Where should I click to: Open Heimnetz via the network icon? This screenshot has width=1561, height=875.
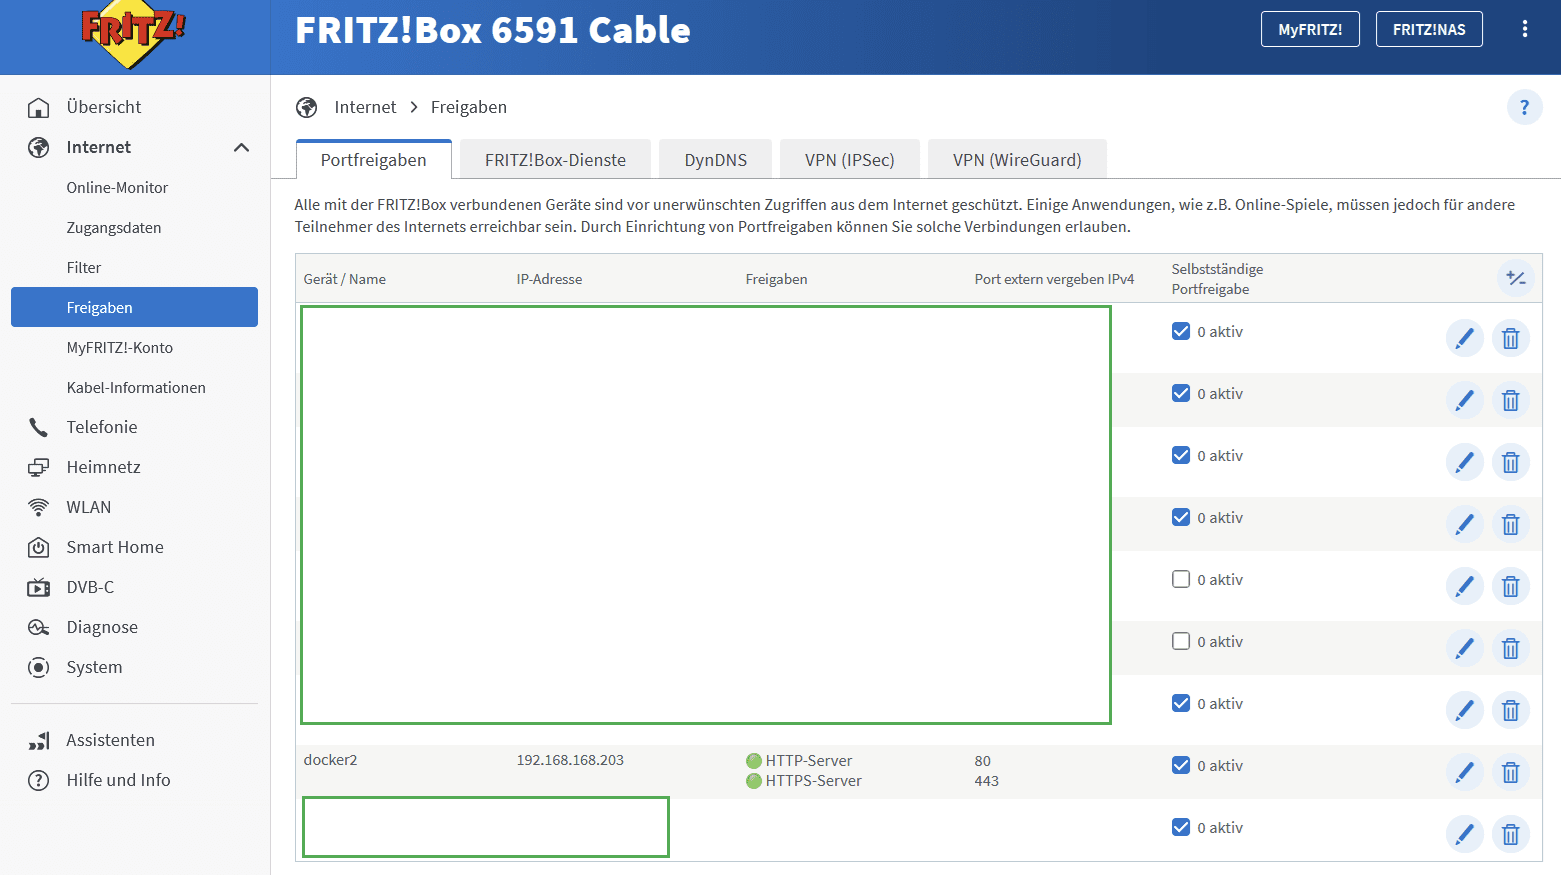(38, 467)
